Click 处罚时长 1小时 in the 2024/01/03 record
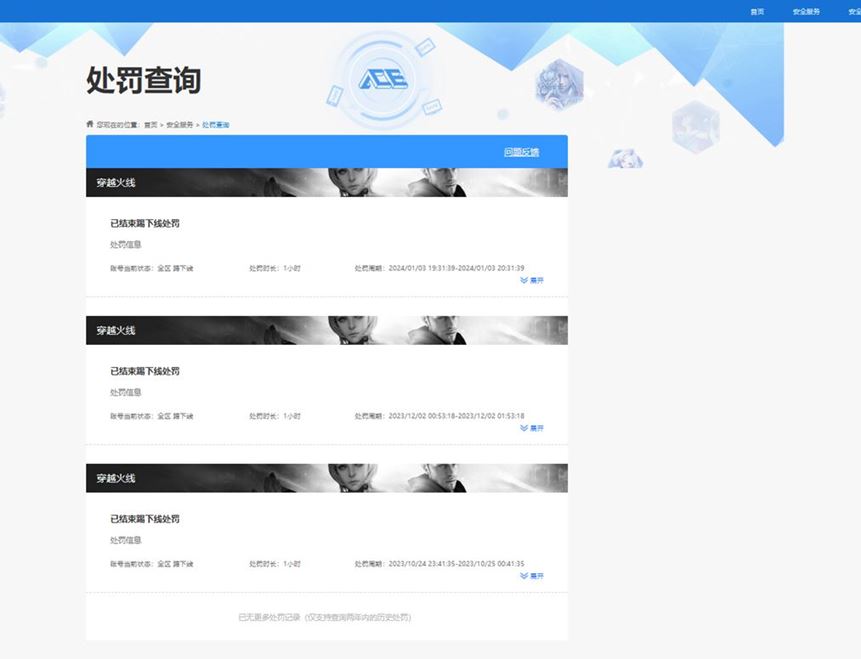Image resolution: width=861 pixels, height=659 pixels. 275,268
